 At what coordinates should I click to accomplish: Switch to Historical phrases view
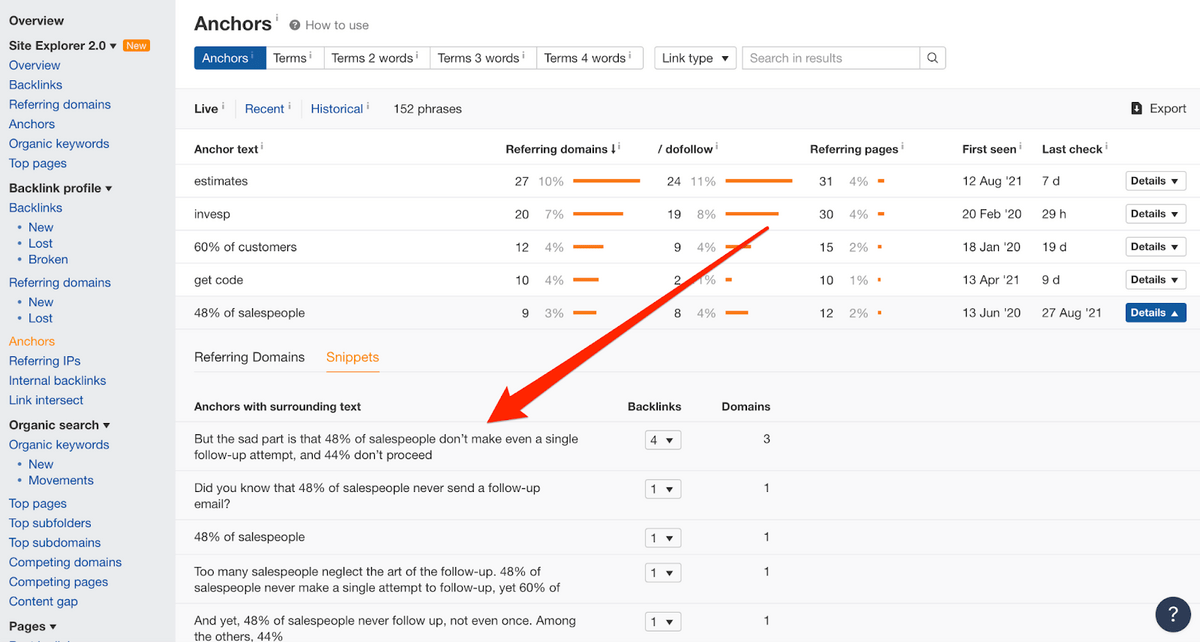point(336,109)
